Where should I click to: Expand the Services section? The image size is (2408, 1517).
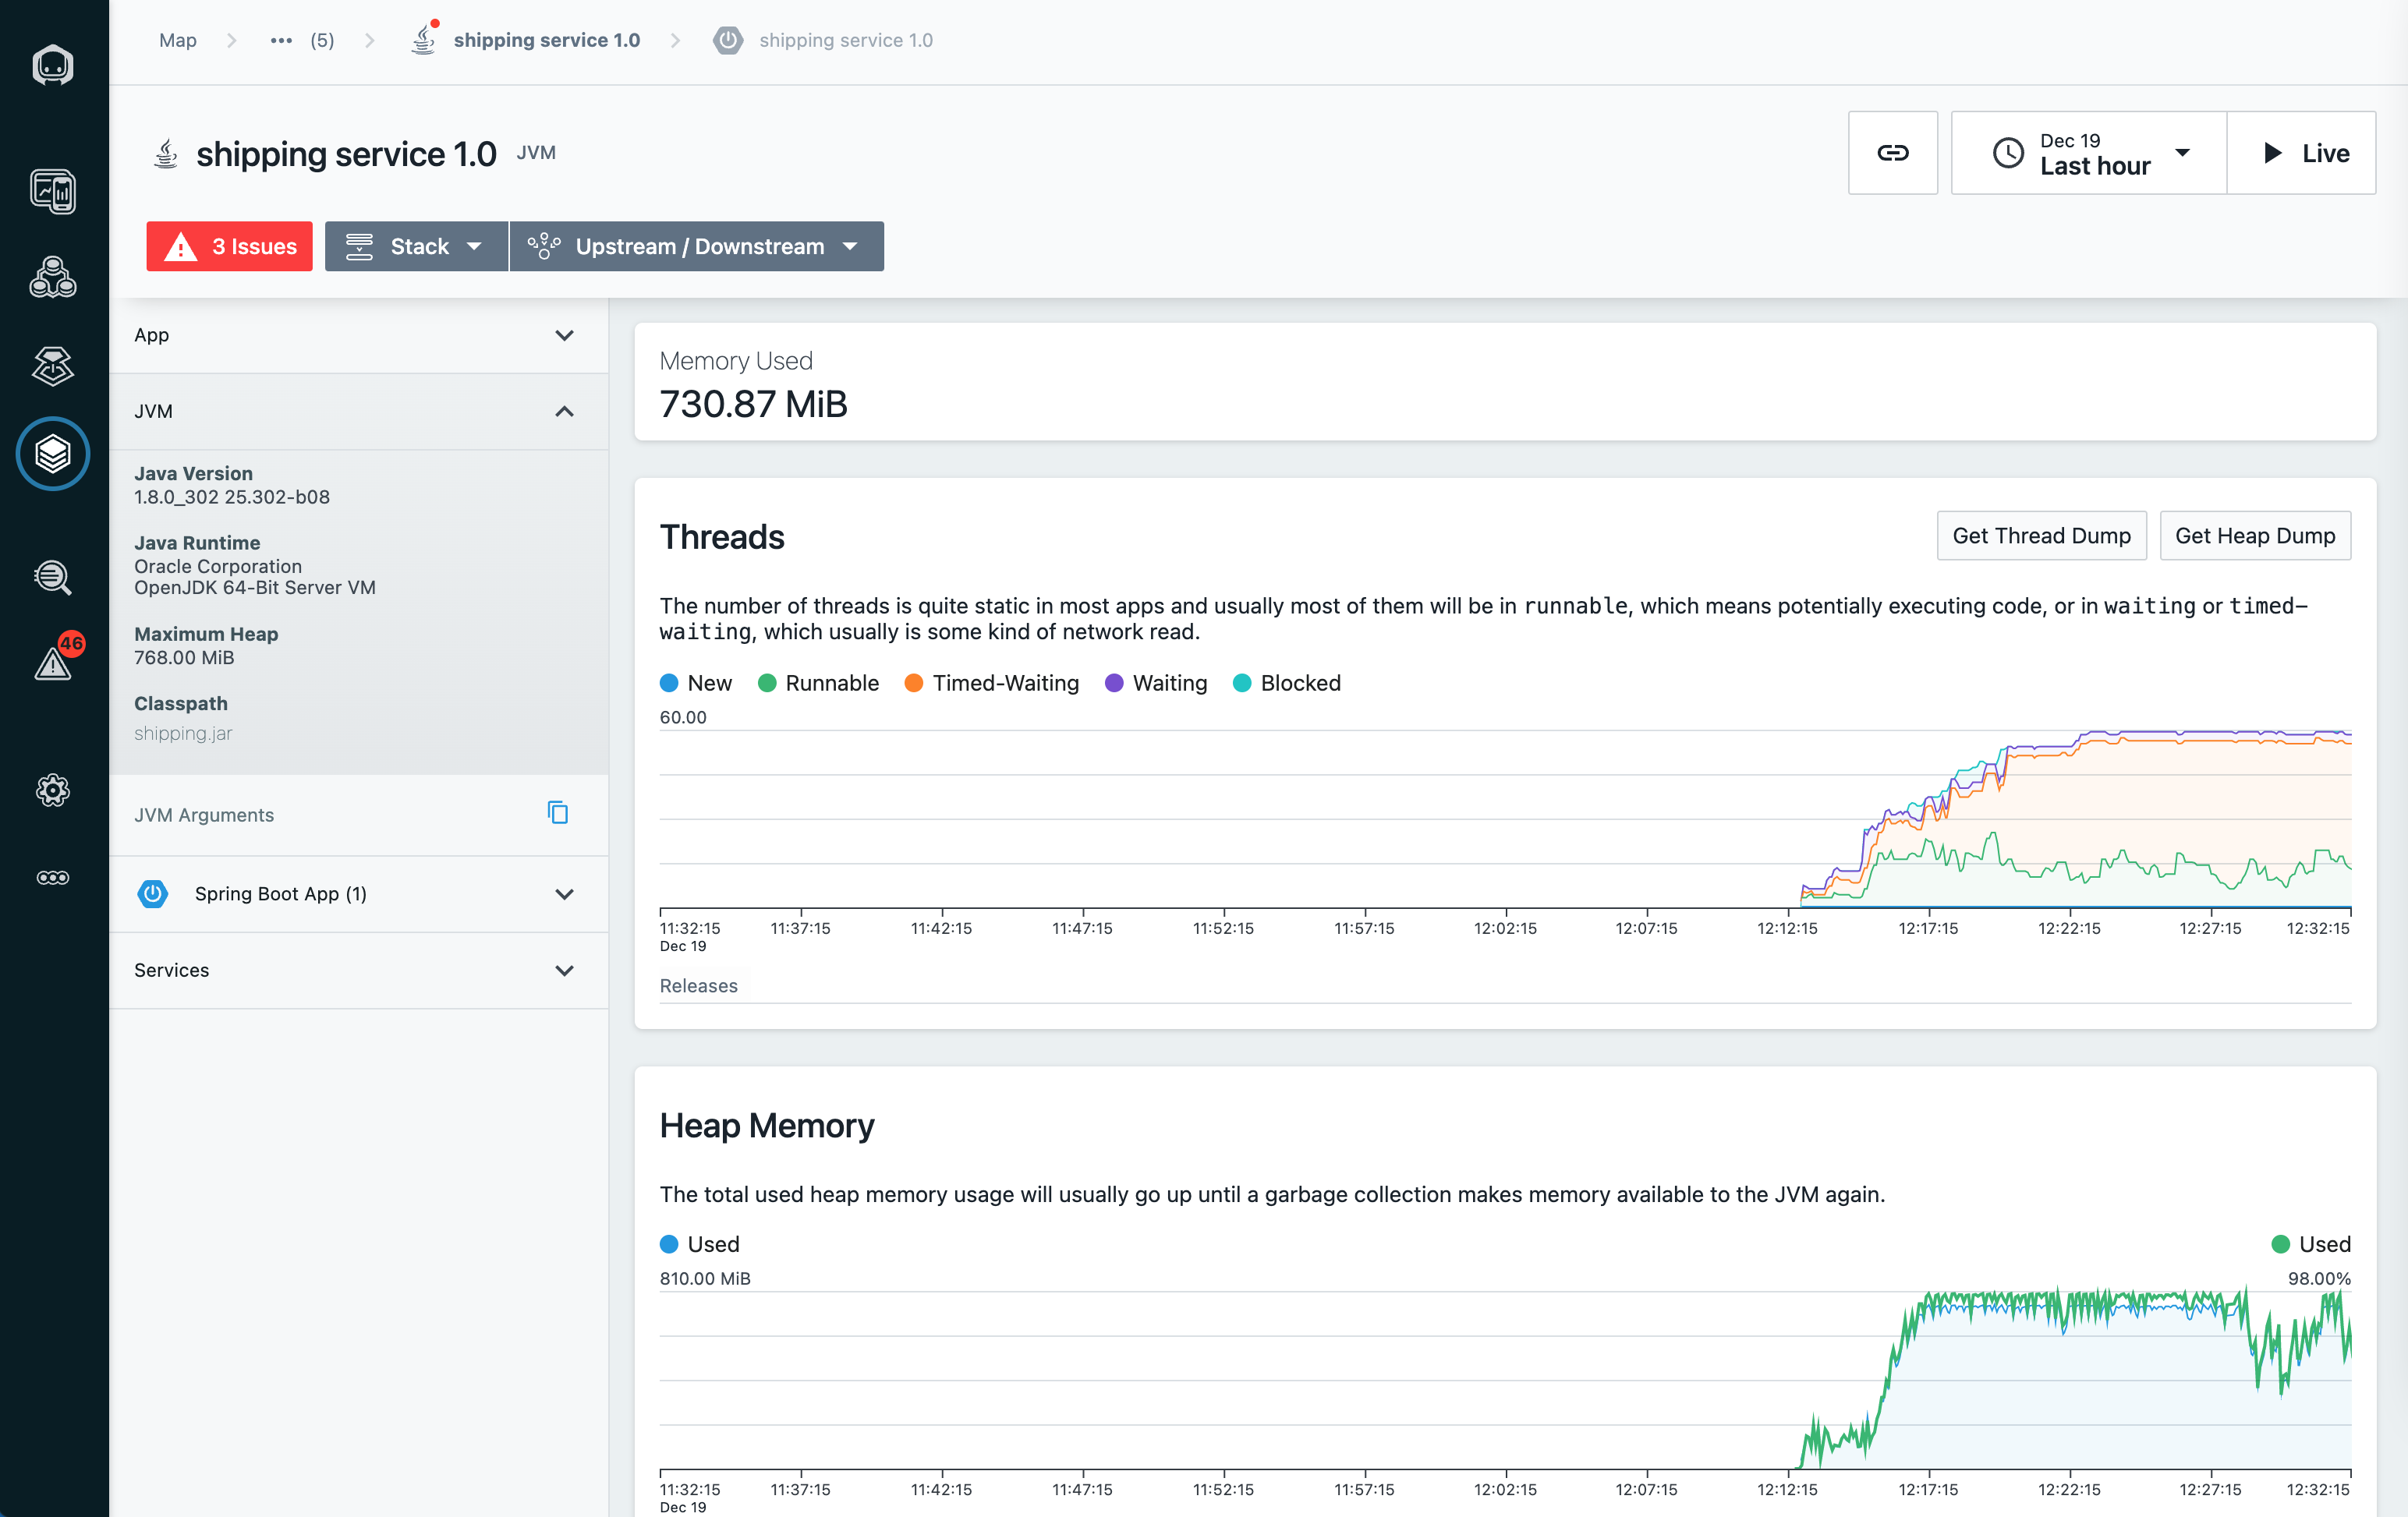pos(359,970)
